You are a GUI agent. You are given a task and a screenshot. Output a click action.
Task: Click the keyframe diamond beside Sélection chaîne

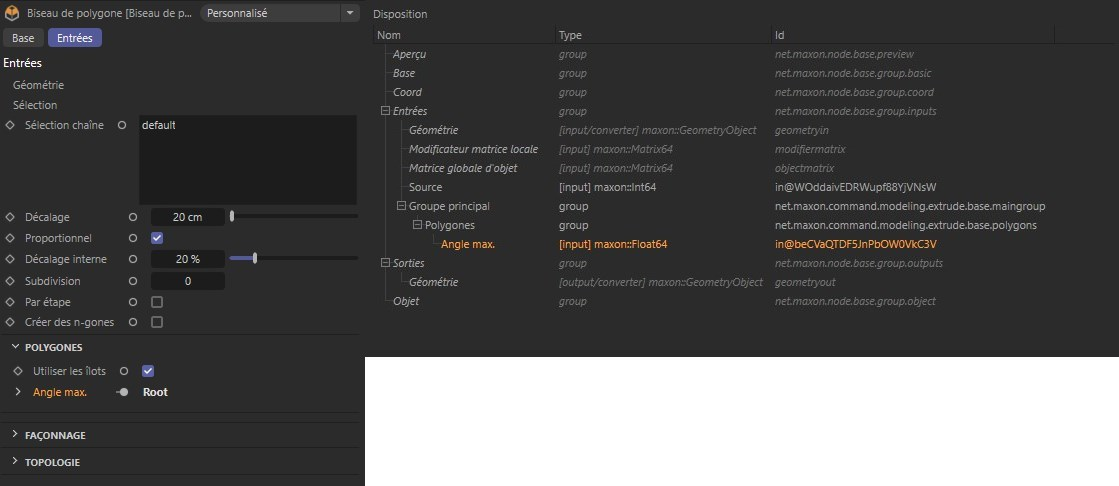(x=10, y=125)
